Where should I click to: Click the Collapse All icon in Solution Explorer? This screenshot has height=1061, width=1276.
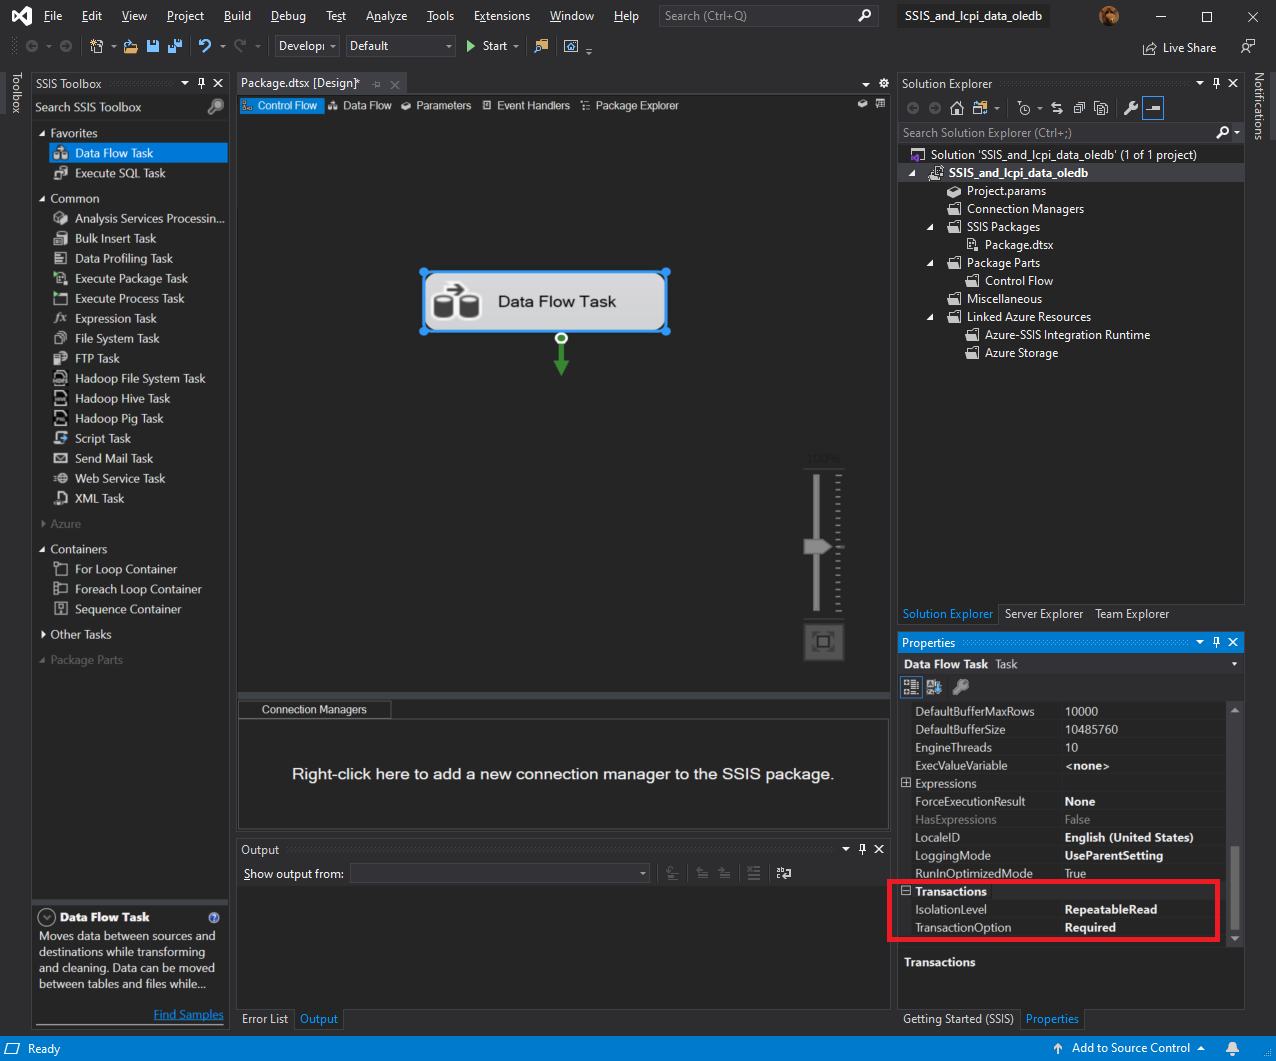click(x=1079, y=108)
